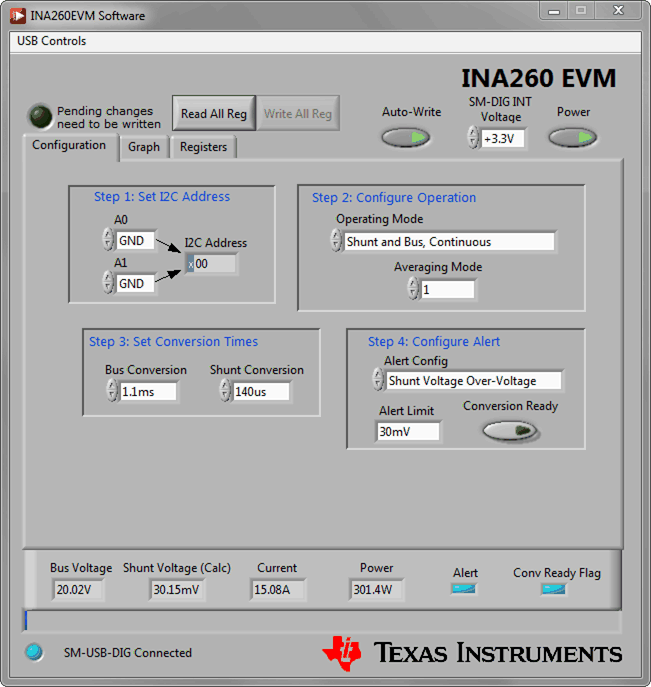Click the Averaging Mode stepper arrows
The height and width of the screenshot is (687, 651).
coord(412,289)
